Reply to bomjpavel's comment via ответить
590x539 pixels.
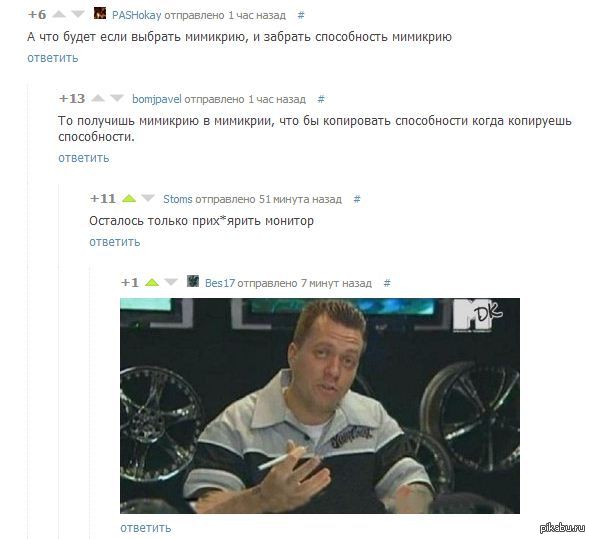pos(84,158)
